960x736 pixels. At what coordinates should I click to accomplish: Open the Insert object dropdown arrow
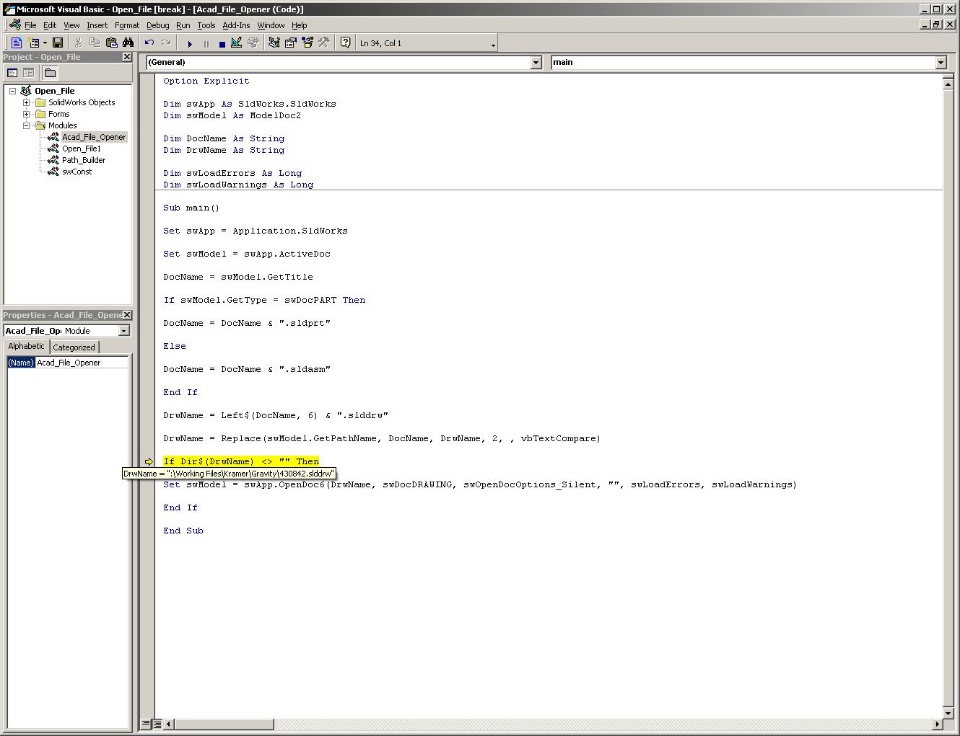click(45, 43)
